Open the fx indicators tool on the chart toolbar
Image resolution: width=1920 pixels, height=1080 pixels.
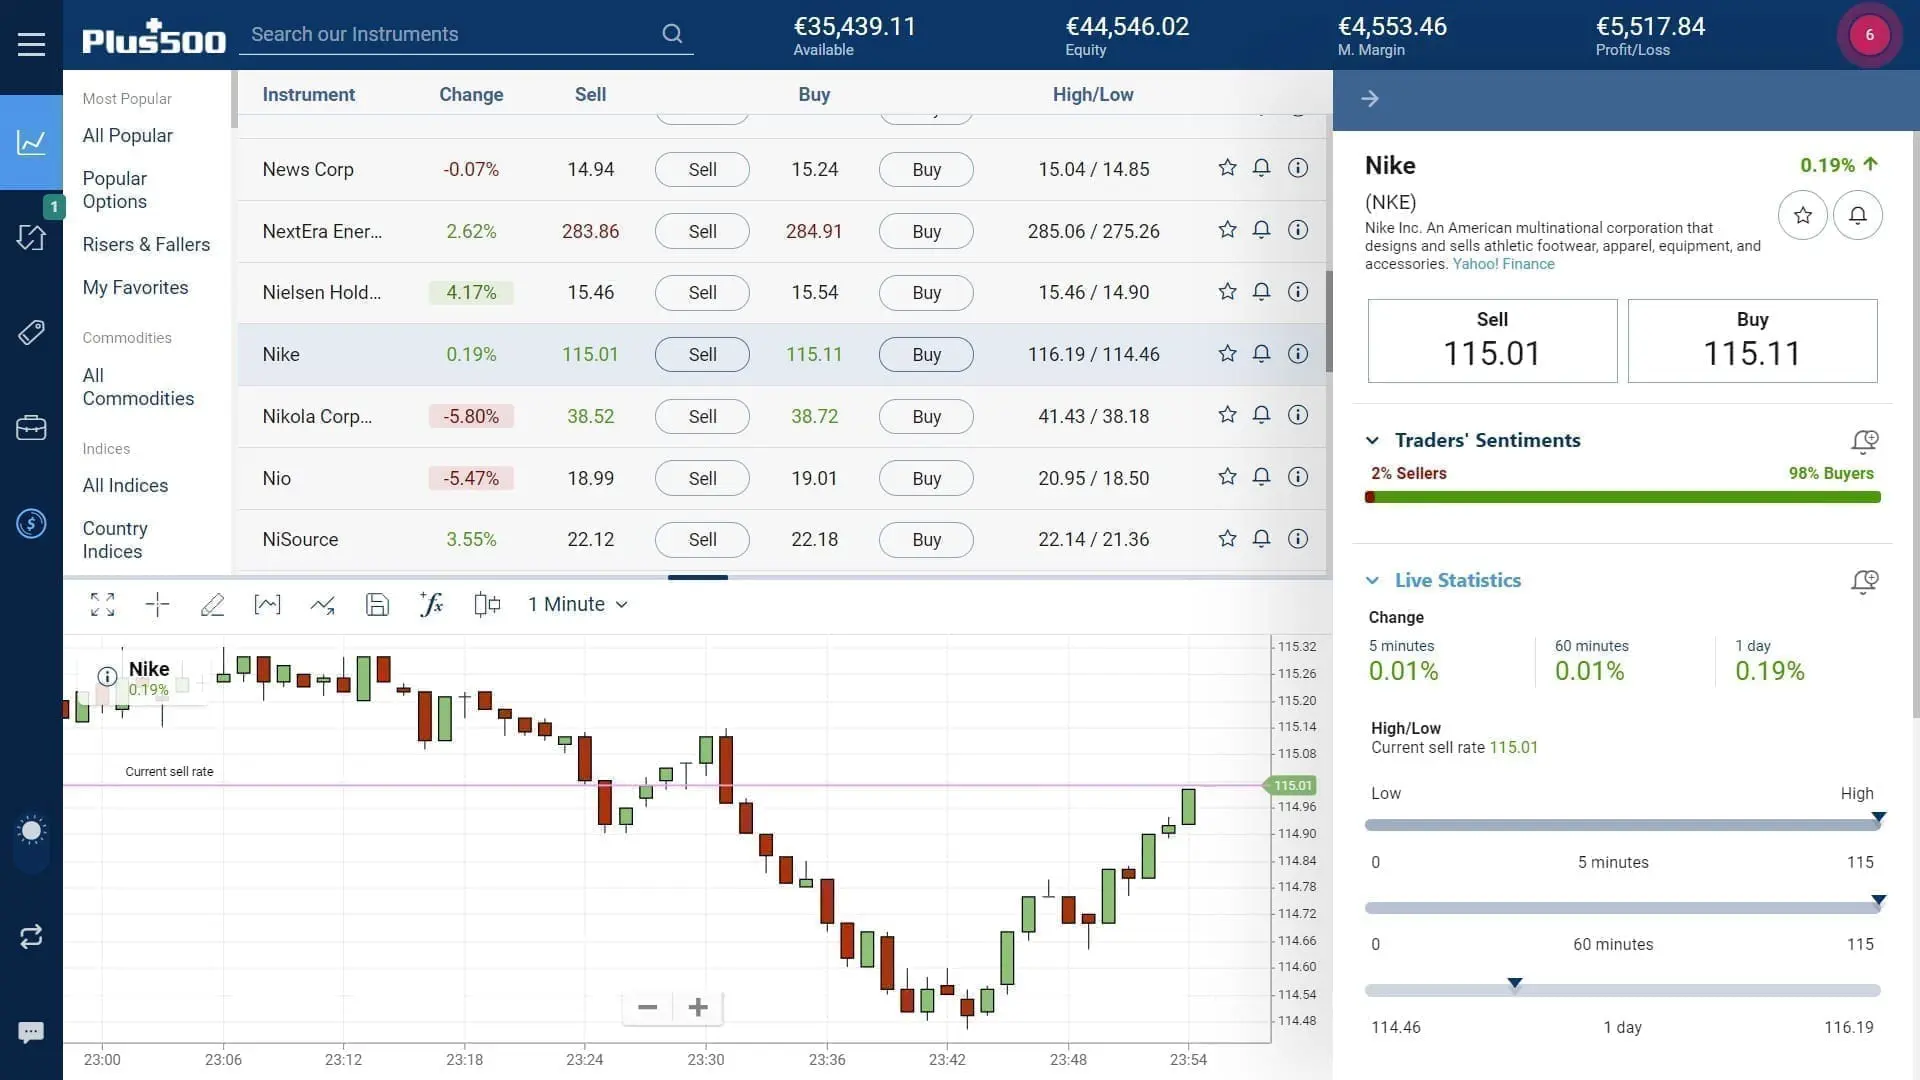tap(432, 604)
